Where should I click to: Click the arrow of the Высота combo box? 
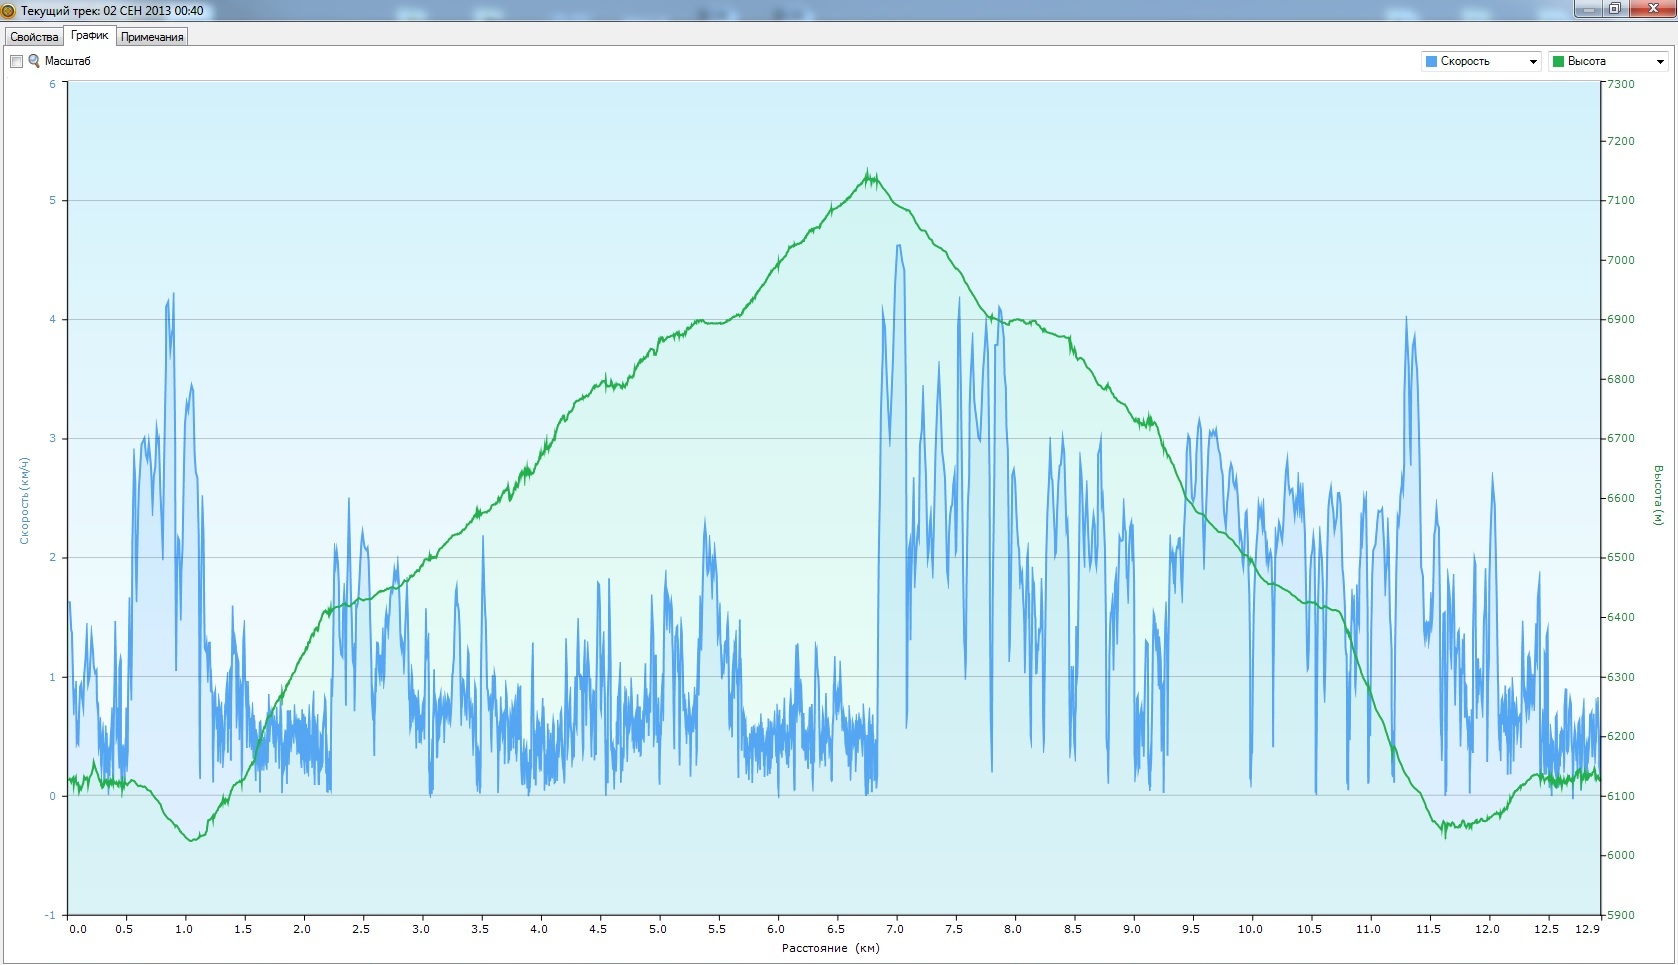(1660, 62)
